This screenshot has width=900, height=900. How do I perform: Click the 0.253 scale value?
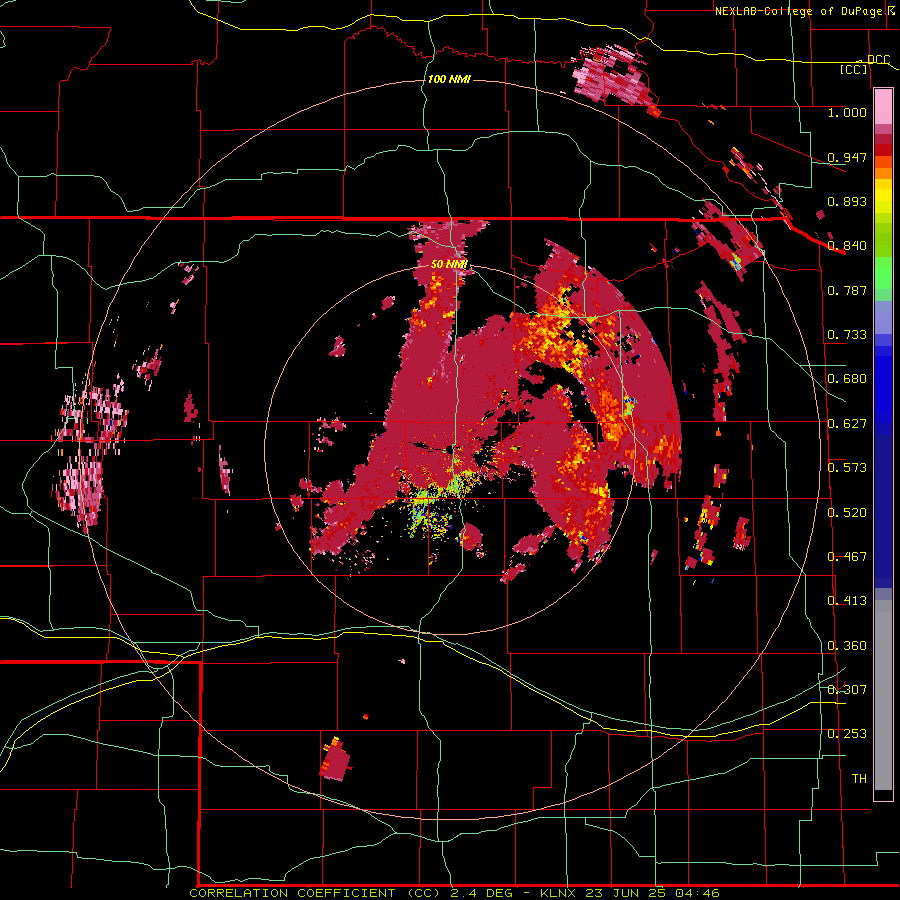coord(847,734)
